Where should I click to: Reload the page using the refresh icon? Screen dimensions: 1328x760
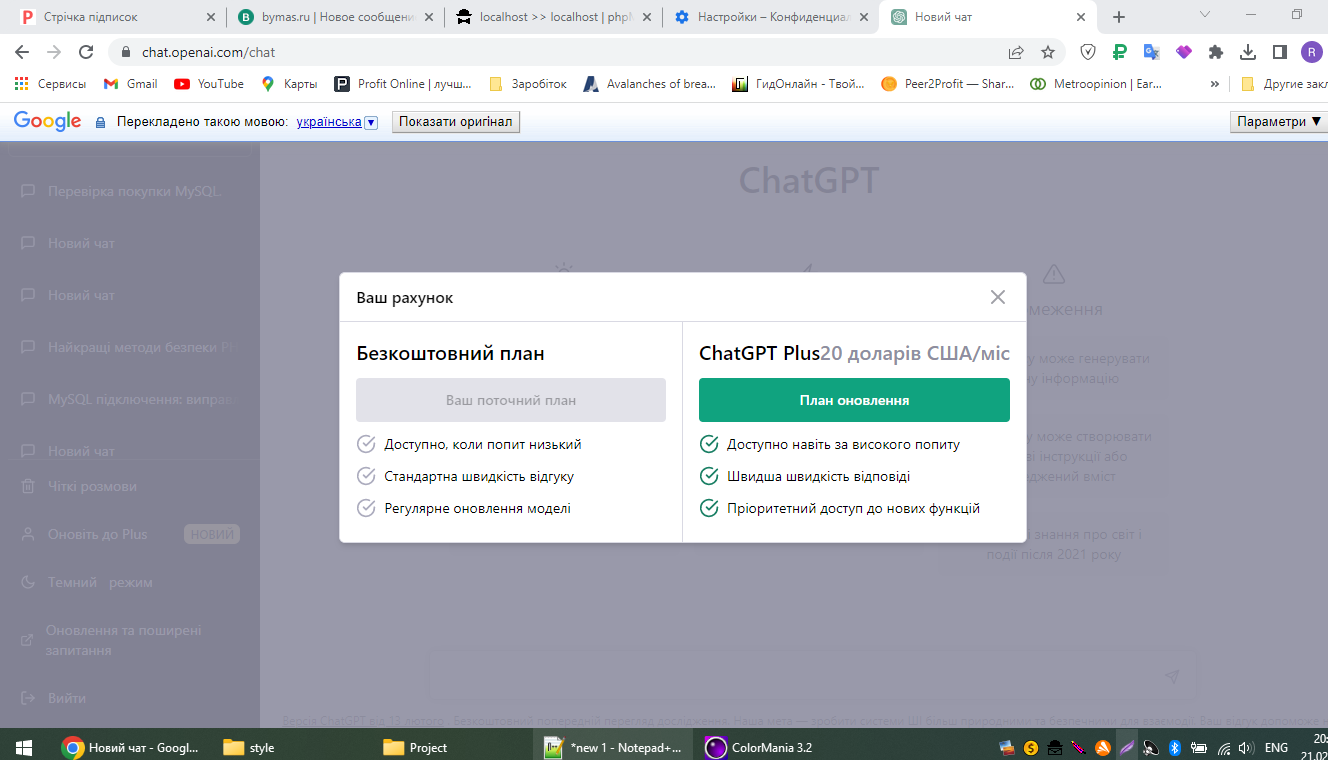coord(86,52)
